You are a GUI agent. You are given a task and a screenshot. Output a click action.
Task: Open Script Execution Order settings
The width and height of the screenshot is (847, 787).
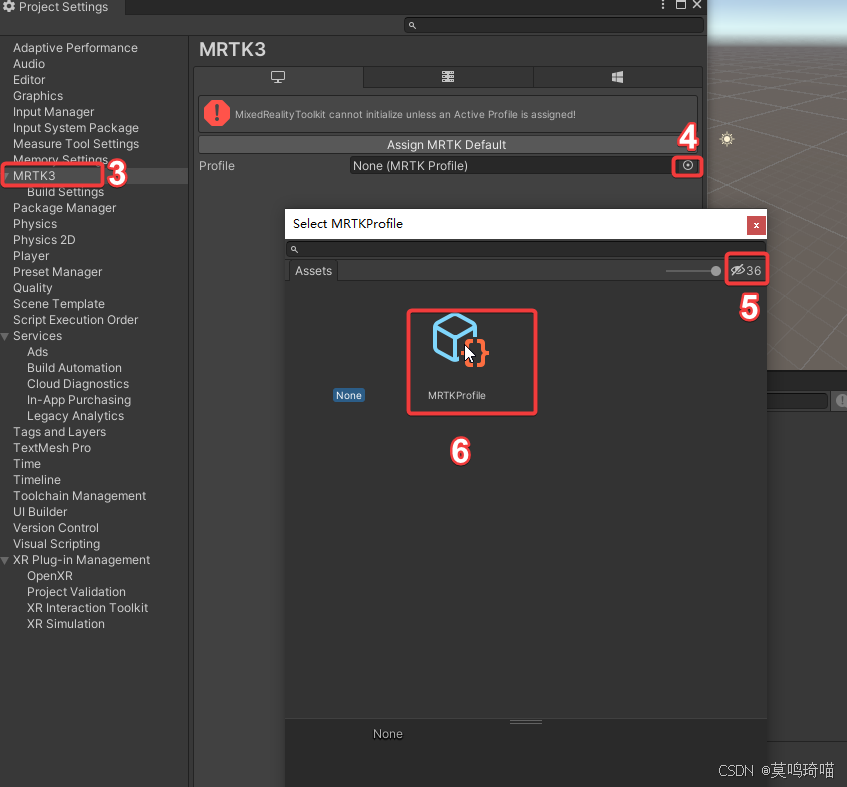pyautogui.click(x=76, y=320)
